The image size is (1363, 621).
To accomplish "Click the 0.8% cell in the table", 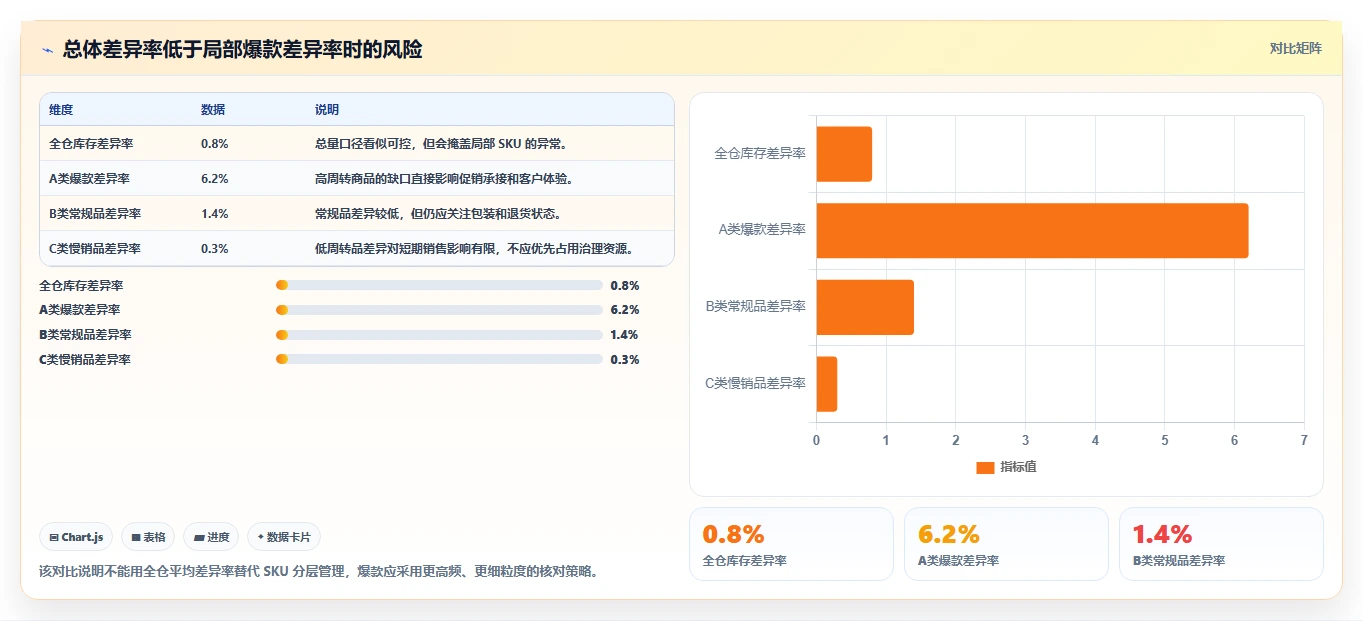I will 215,144.
